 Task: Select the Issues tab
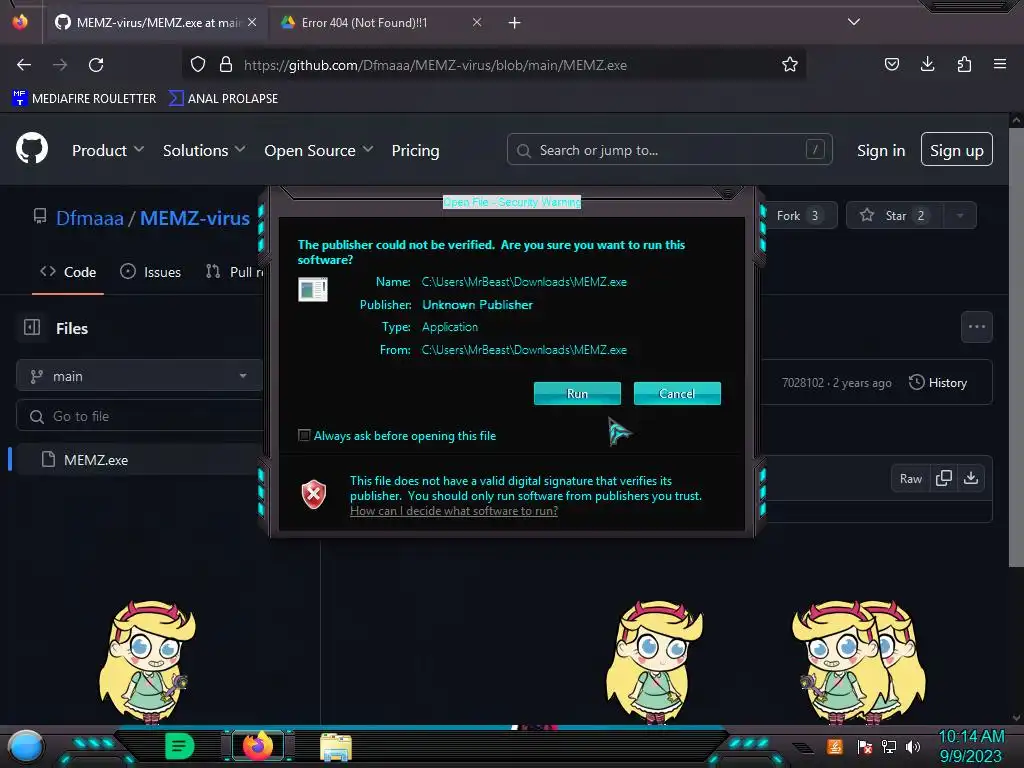[x=150, y=272]
